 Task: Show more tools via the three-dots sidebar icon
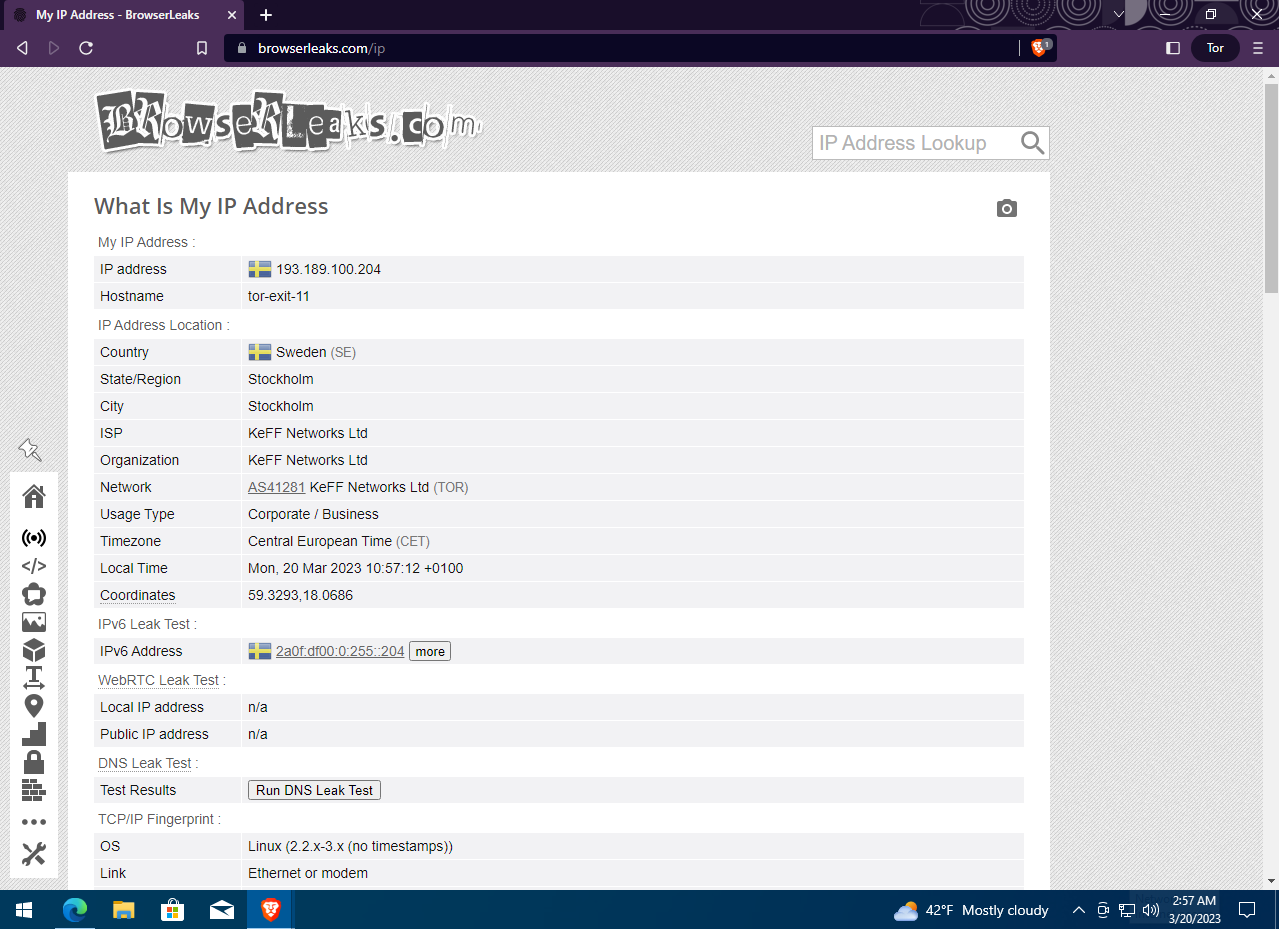point(34,822)
